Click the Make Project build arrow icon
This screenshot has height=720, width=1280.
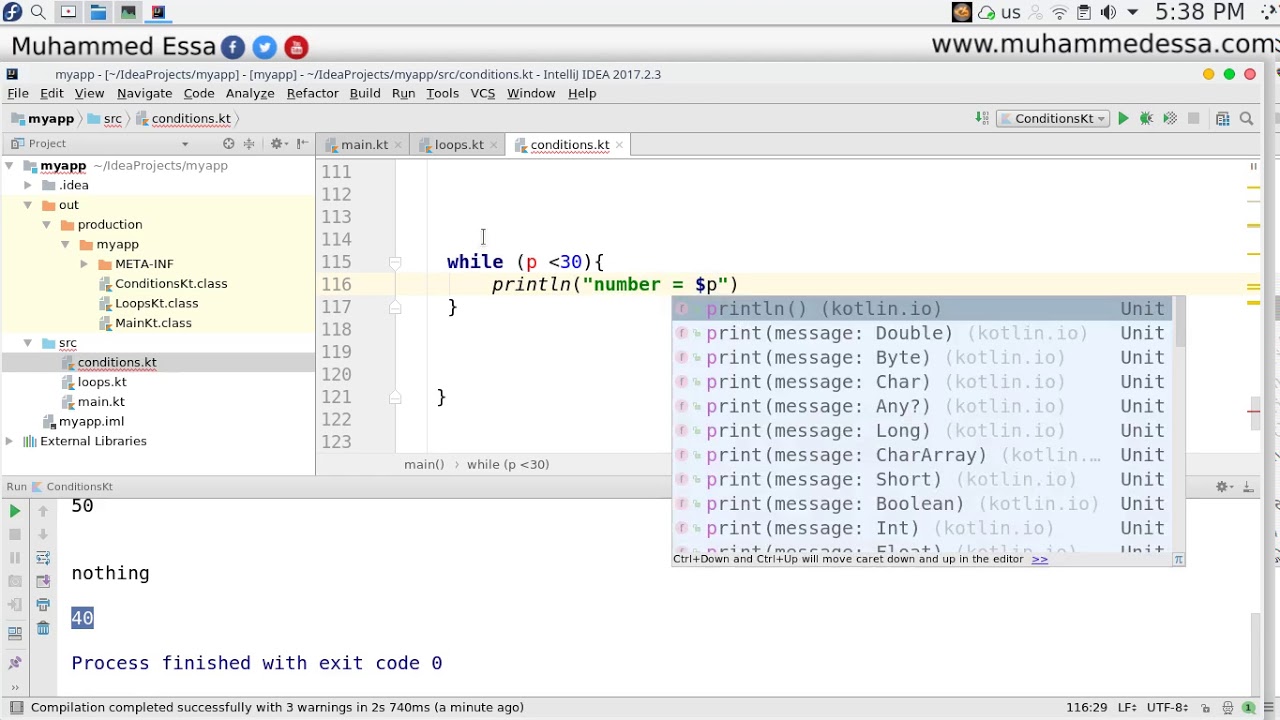click(982, 118)
